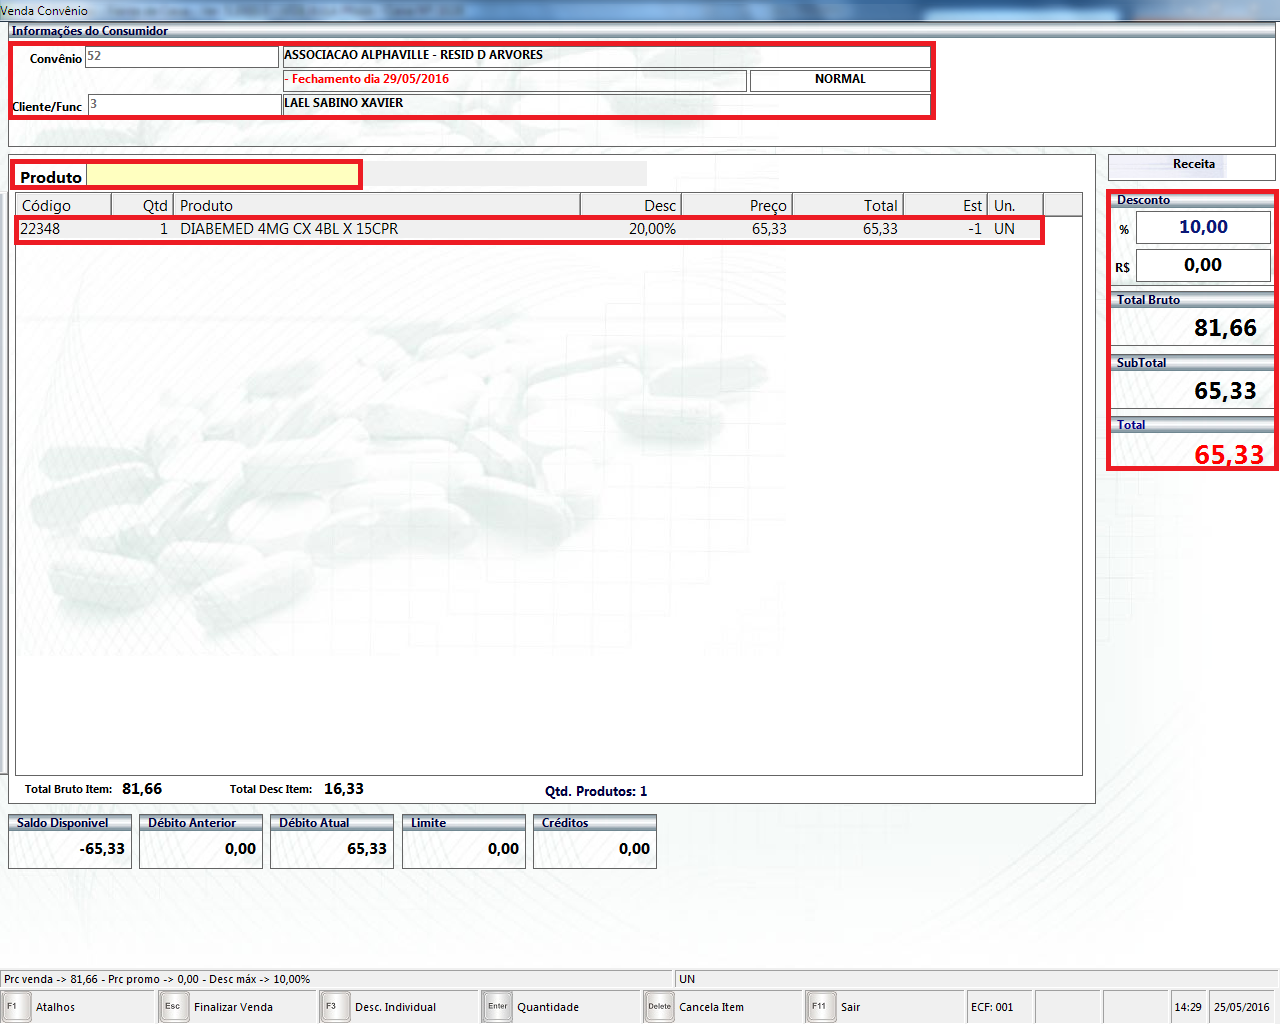
Task: Click the Finalizar Venda label
Action: click(x=233, y=1007)
